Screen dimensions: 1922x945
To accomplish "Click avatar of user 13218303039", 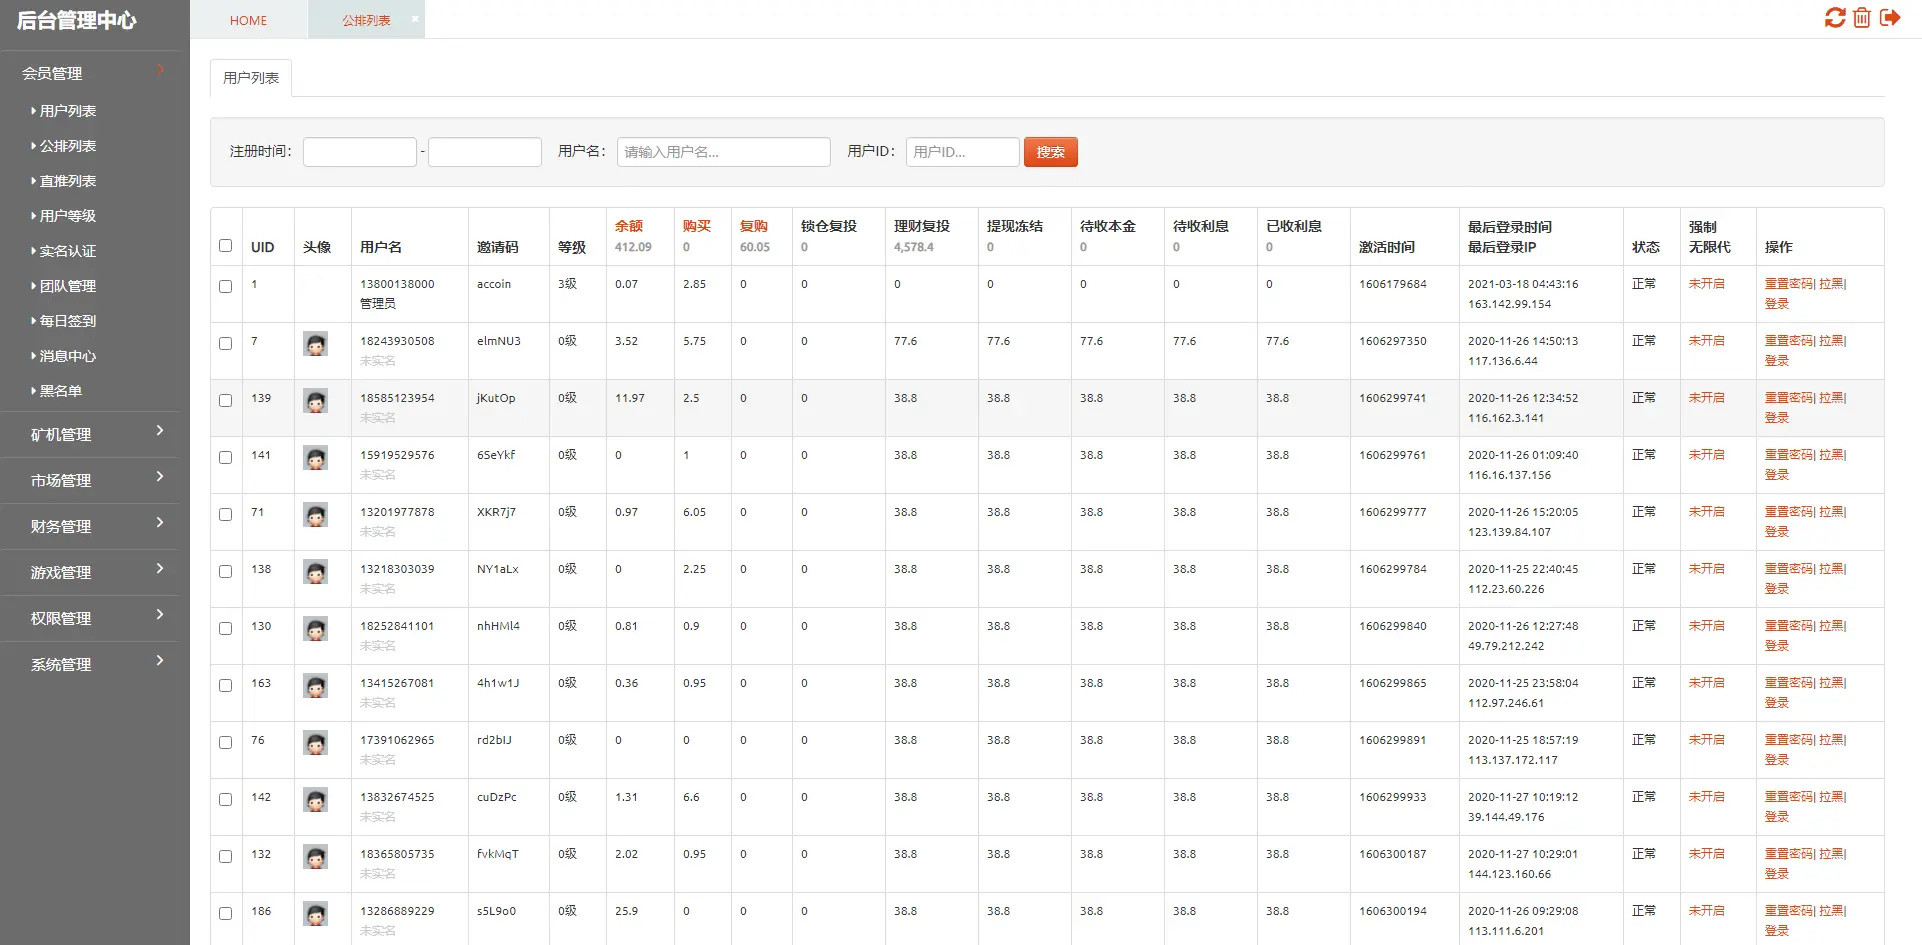I will click(x=316, y=573).
